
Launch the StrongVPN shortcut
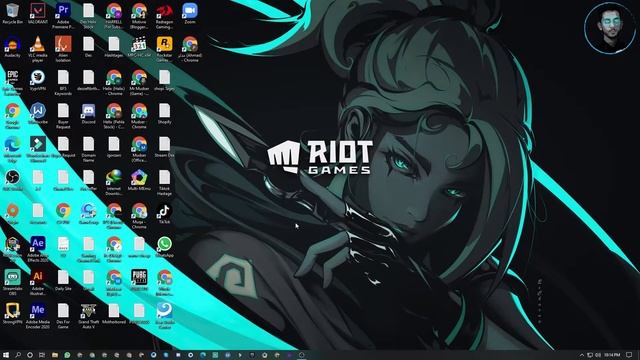coord(12,313)
